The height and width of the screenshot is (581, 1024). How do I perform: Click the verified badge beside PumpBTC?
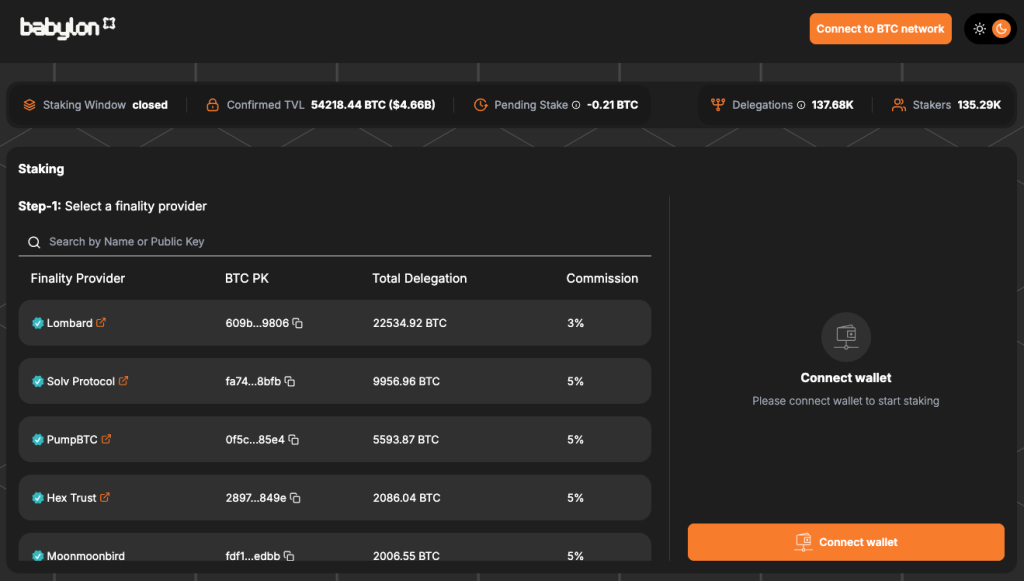pyautogui.click(x=36, y=439)
